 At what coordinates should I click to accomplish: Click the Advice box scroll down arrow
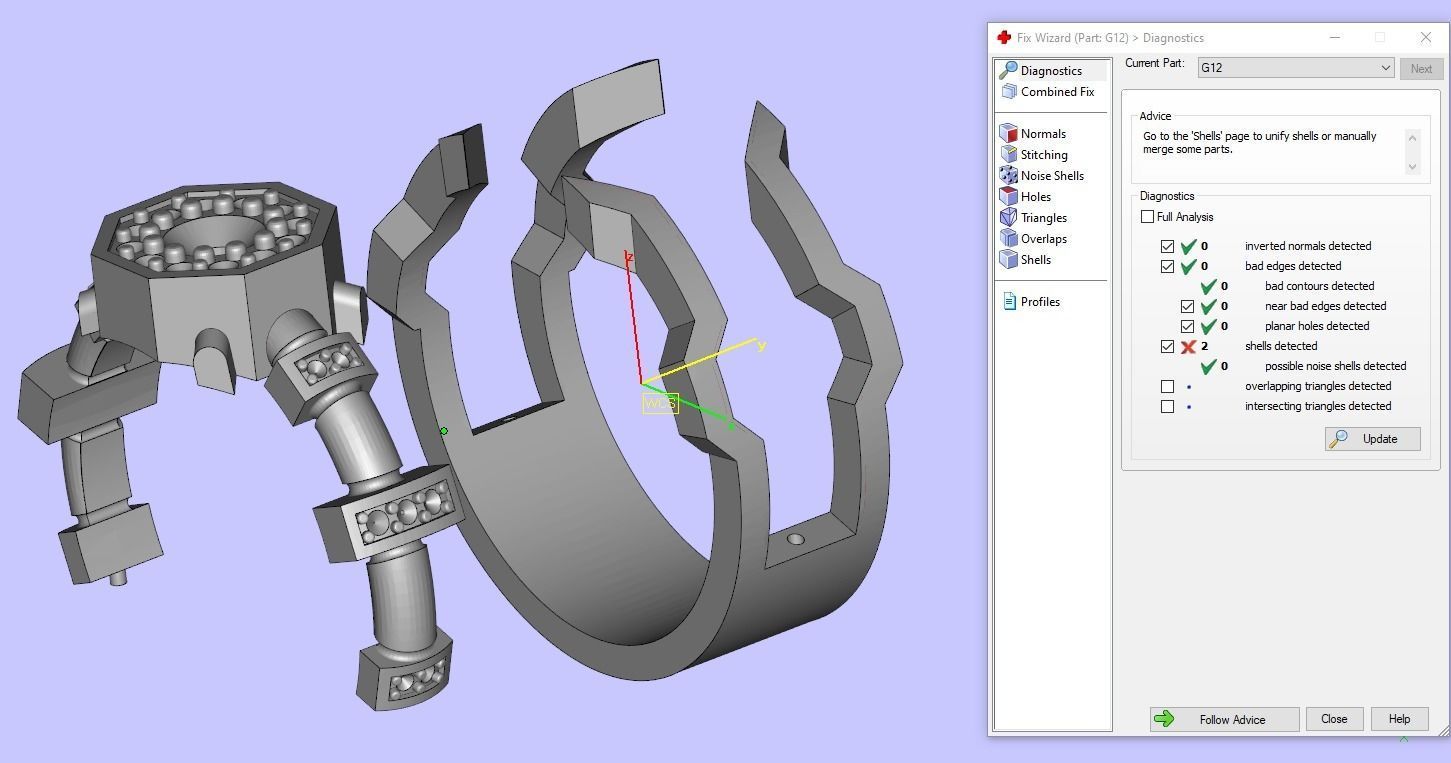[1412, 167]
